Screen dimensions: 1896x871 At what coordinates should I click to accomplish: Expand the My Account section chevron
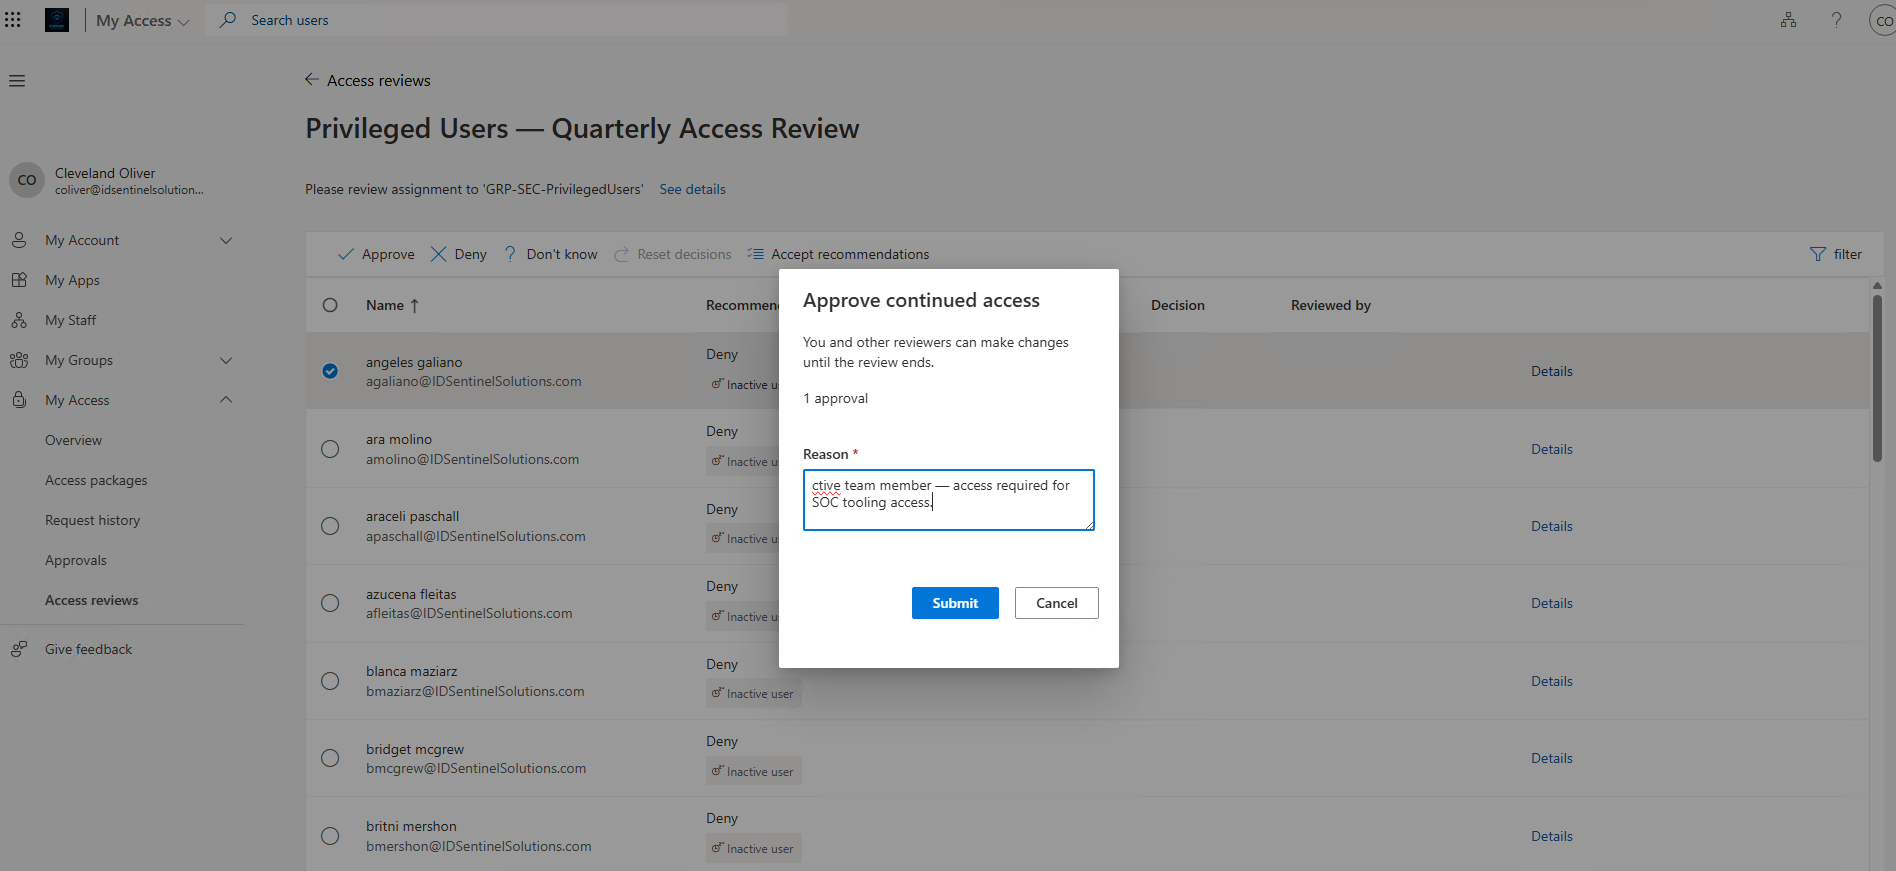[226, 240]
